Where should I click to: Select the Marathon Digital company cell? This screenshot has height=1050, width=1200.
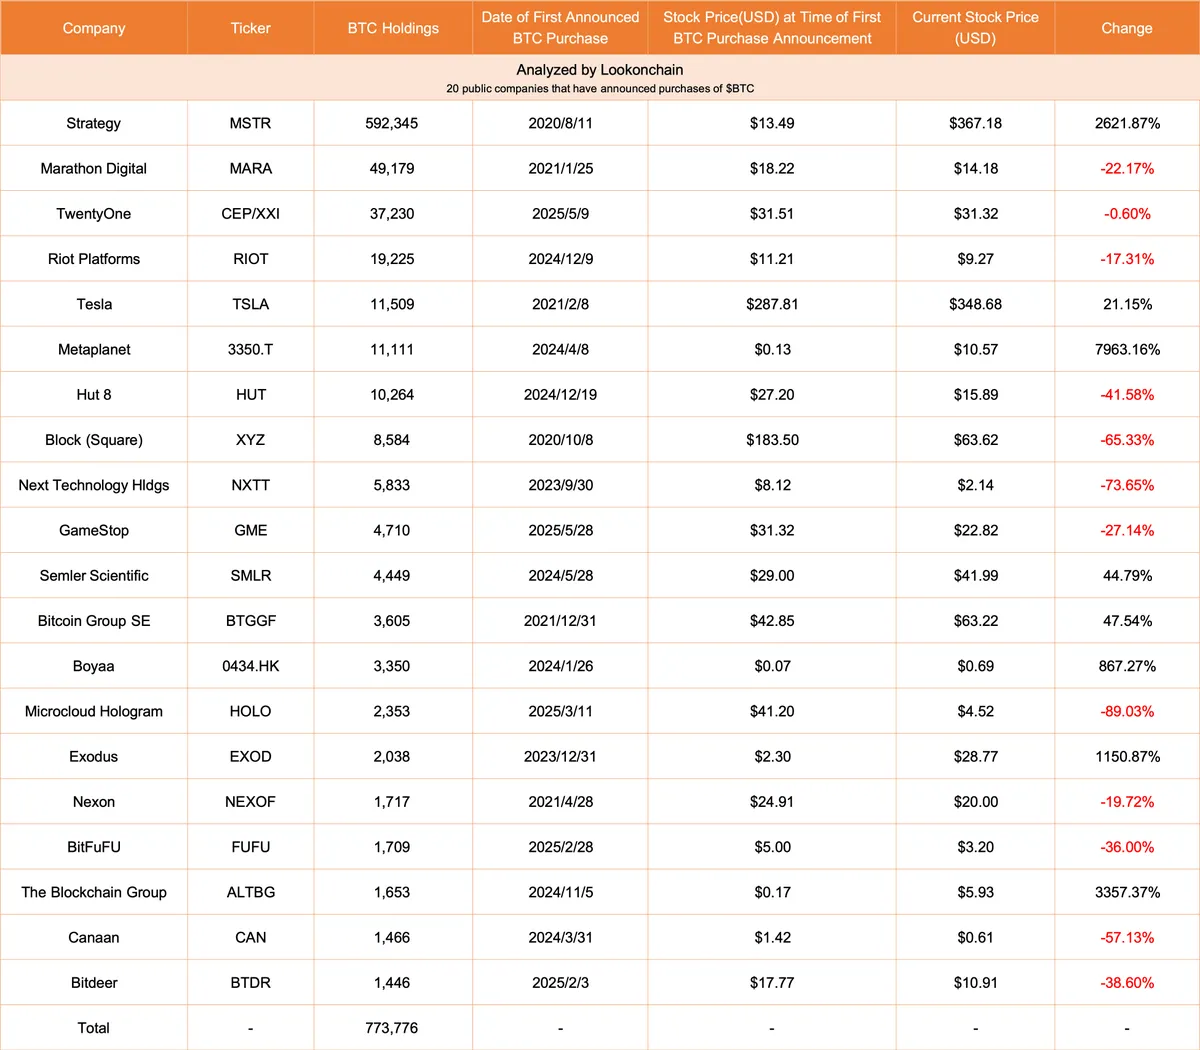94,168
